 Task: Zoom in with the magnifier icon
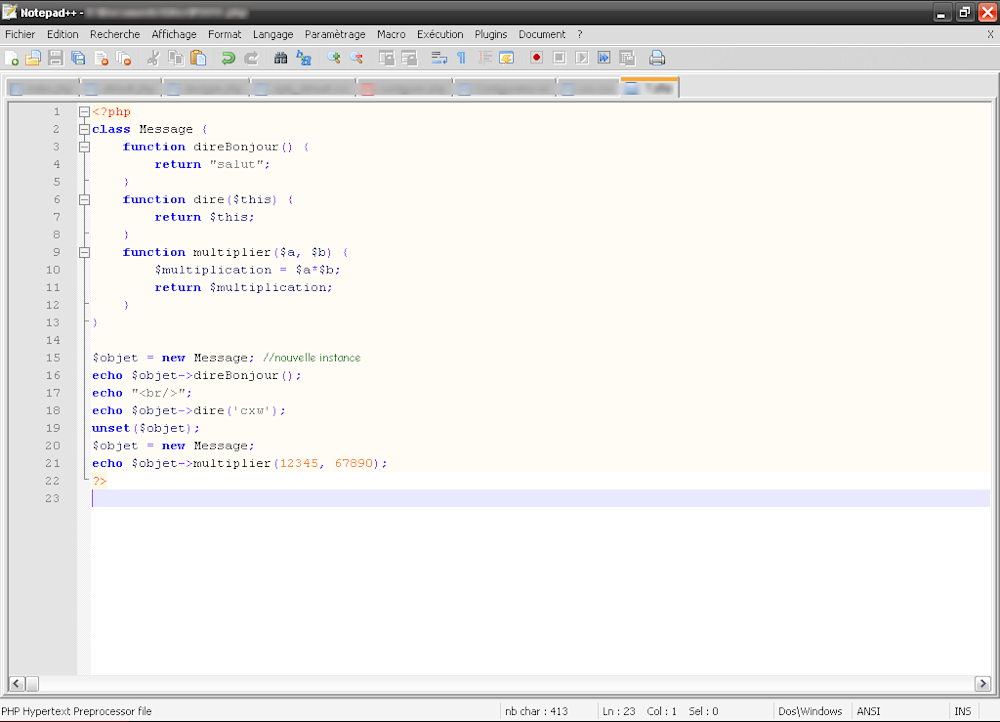point(333,58)
